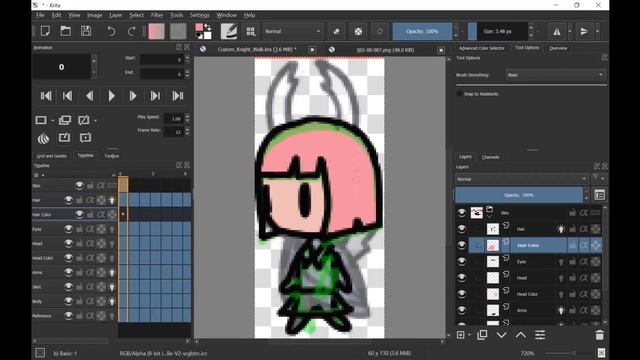Open the Filter menu
The height and width of the screenshot is (360, 640).
[x=157, y=15]
